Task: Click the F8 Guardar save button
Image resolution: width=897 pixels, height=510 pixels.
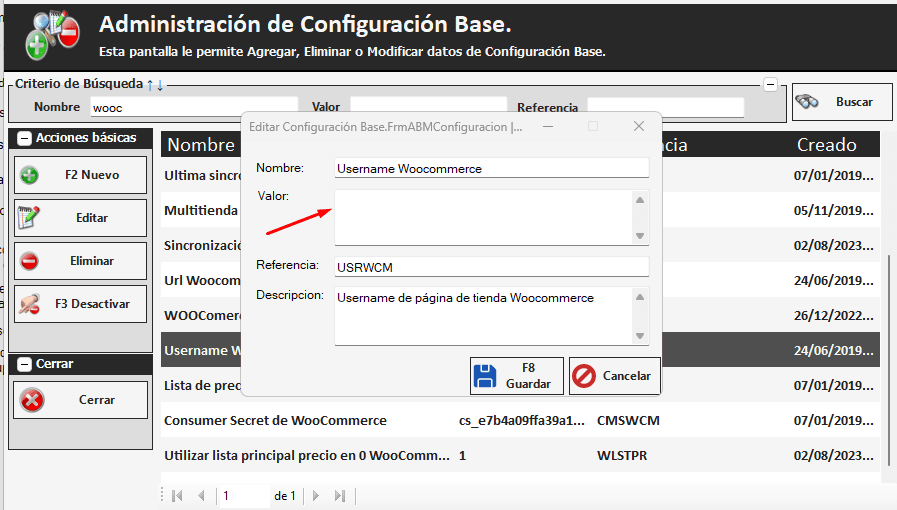Action: click(x=516, y=376)
